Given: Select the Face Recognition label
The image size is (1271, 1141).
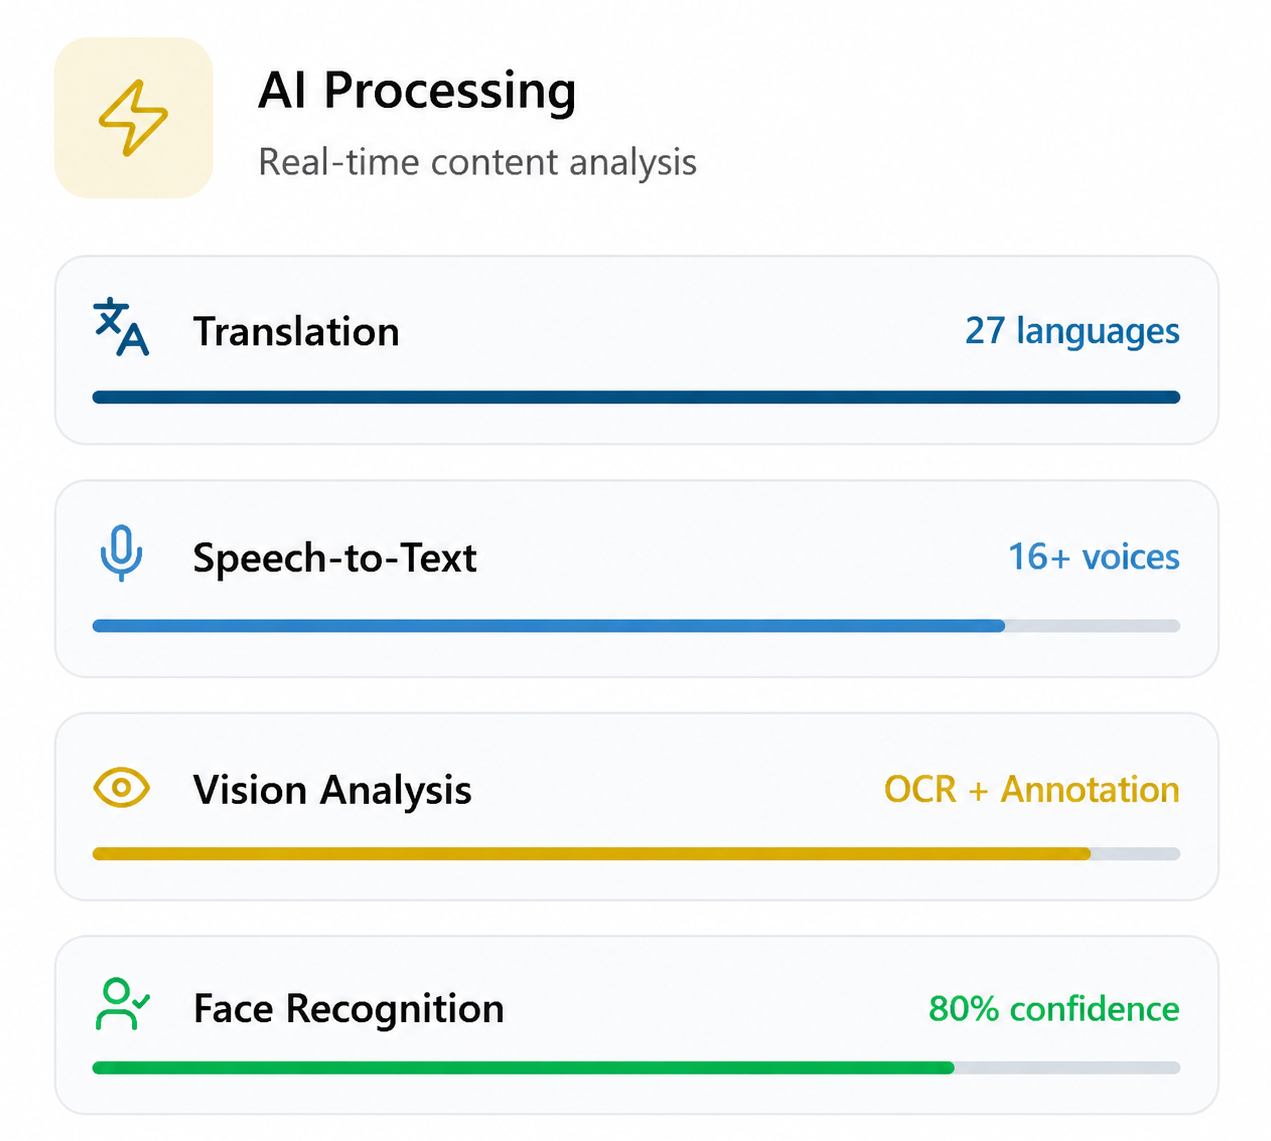Looking at the screenshot, I should 349,1009.
